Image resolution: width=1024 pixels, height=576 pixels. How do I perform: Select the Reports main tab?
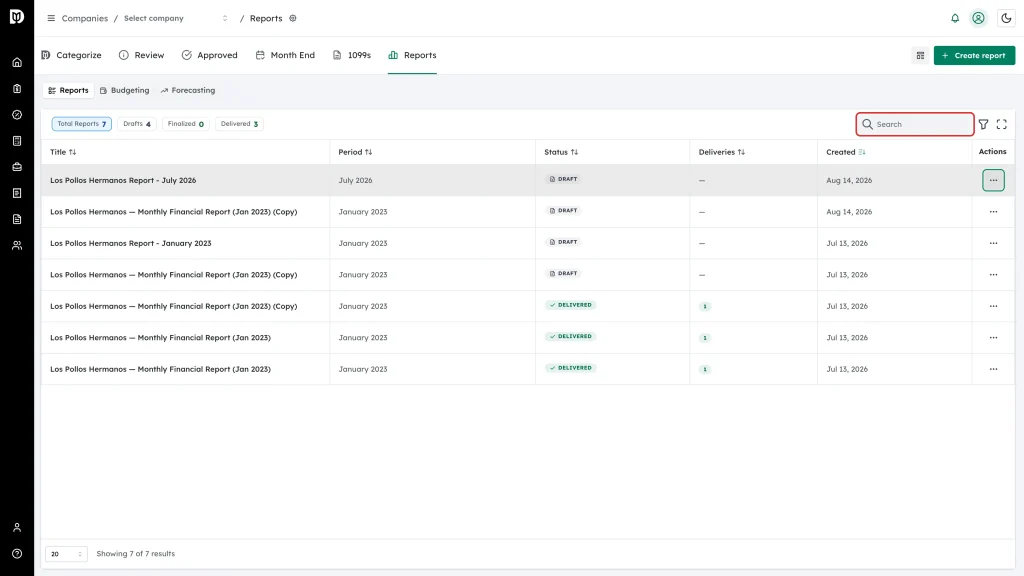click(412, 56)
